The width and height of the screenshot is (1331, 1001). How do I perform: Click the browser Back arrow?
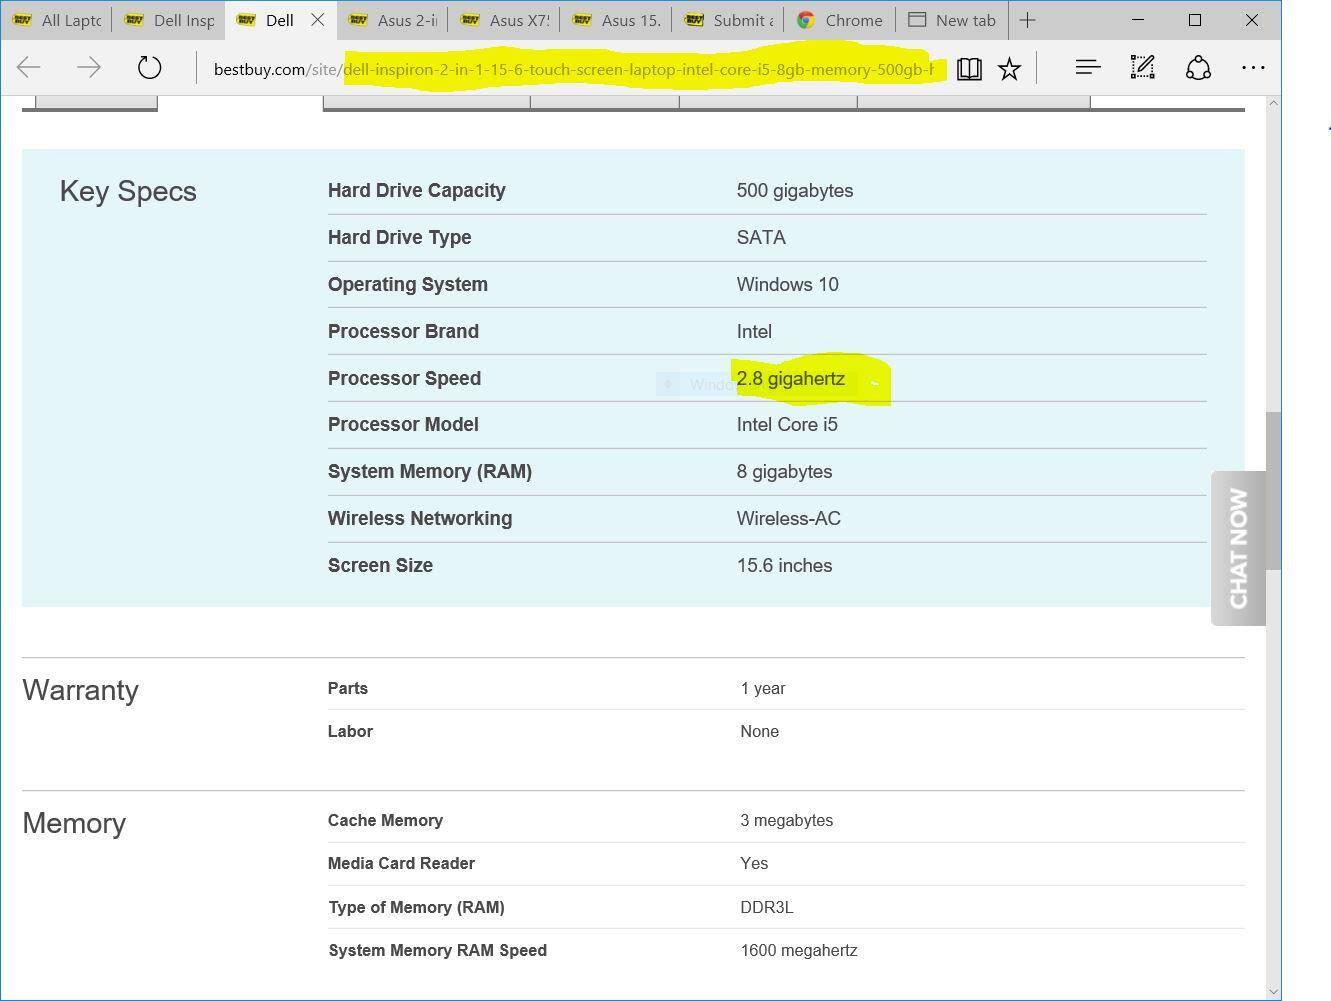29,68
